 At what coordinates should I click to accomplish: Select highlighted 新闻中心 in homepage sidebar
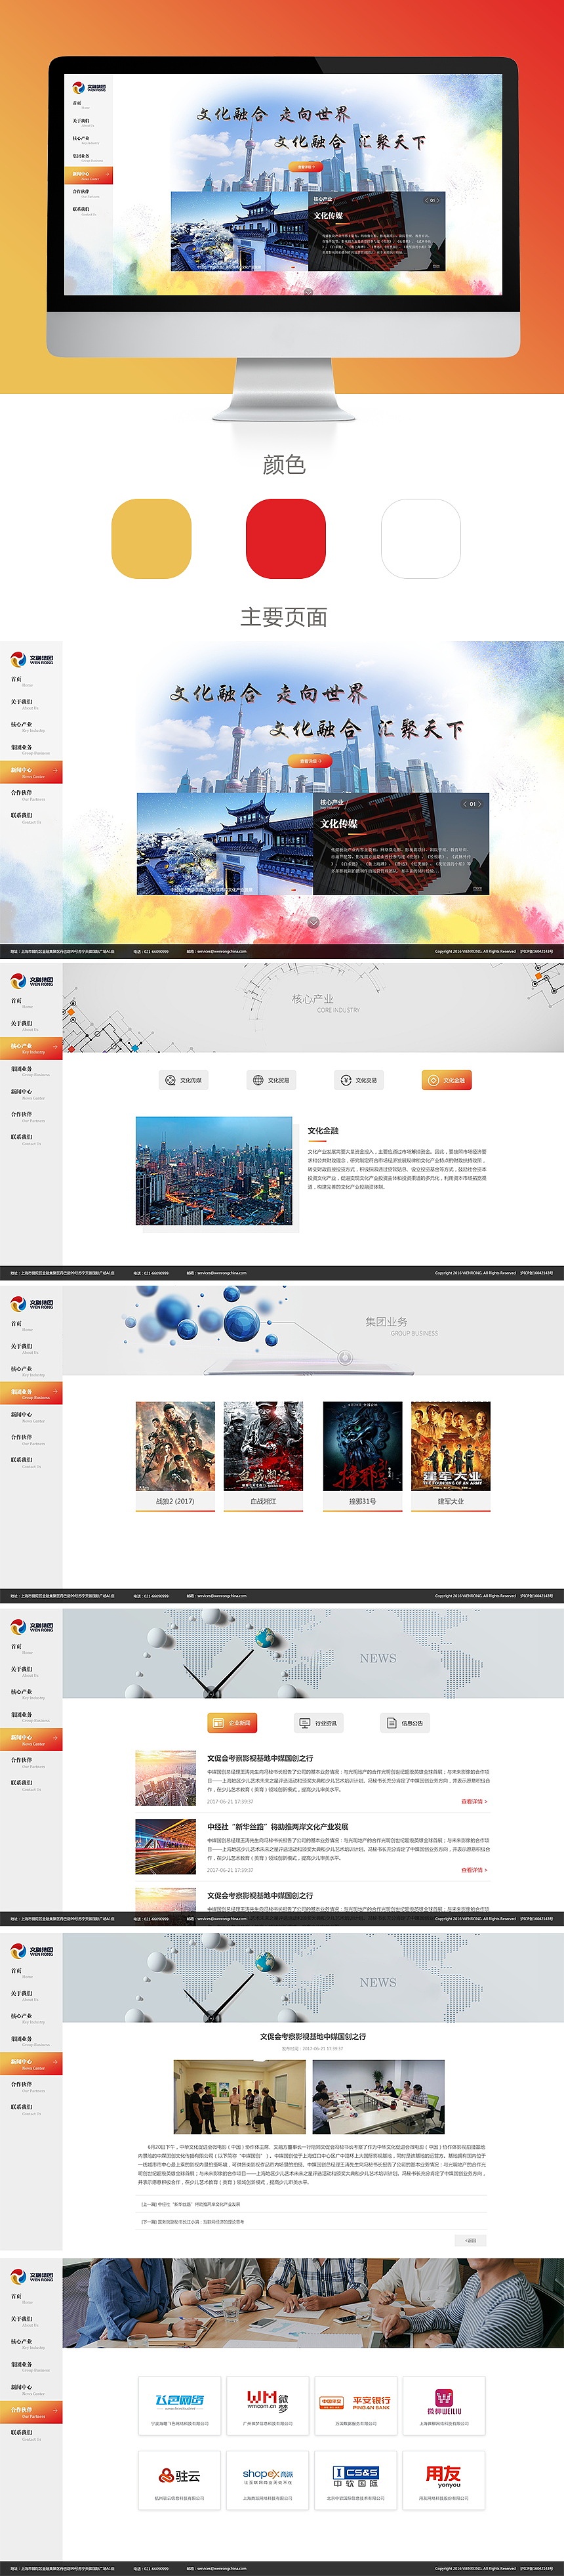tap(31, 772)
